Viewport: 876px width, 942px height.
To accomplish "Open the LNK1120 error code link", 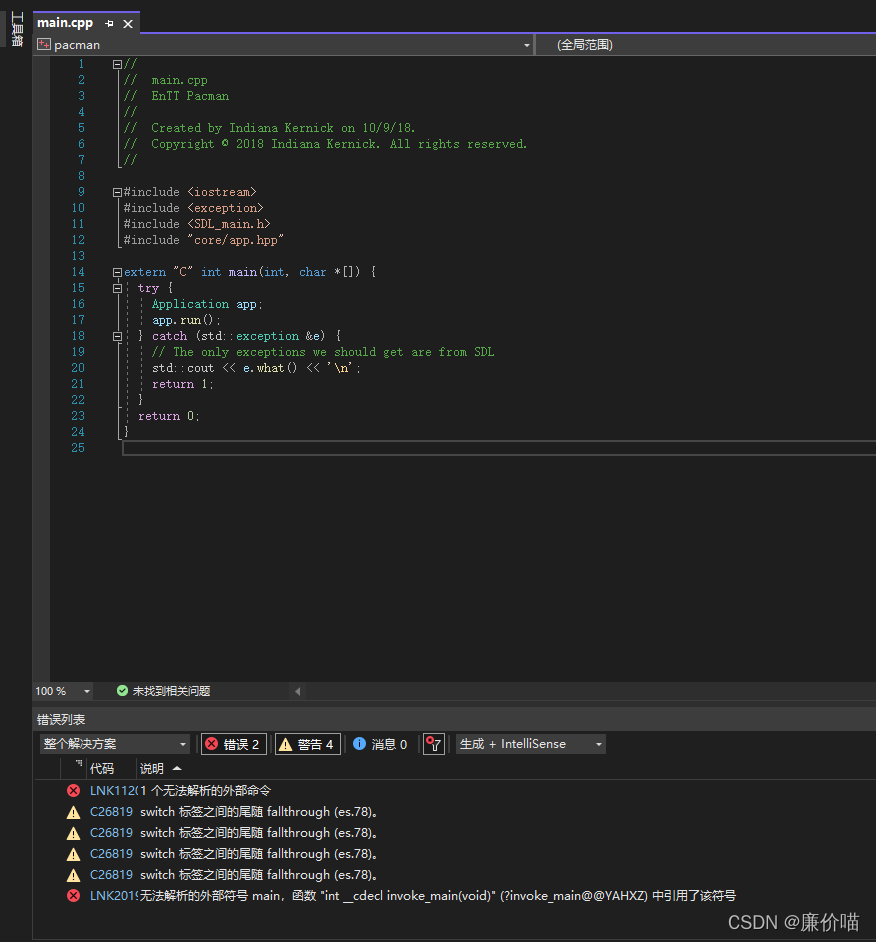I will coord(114,791).
